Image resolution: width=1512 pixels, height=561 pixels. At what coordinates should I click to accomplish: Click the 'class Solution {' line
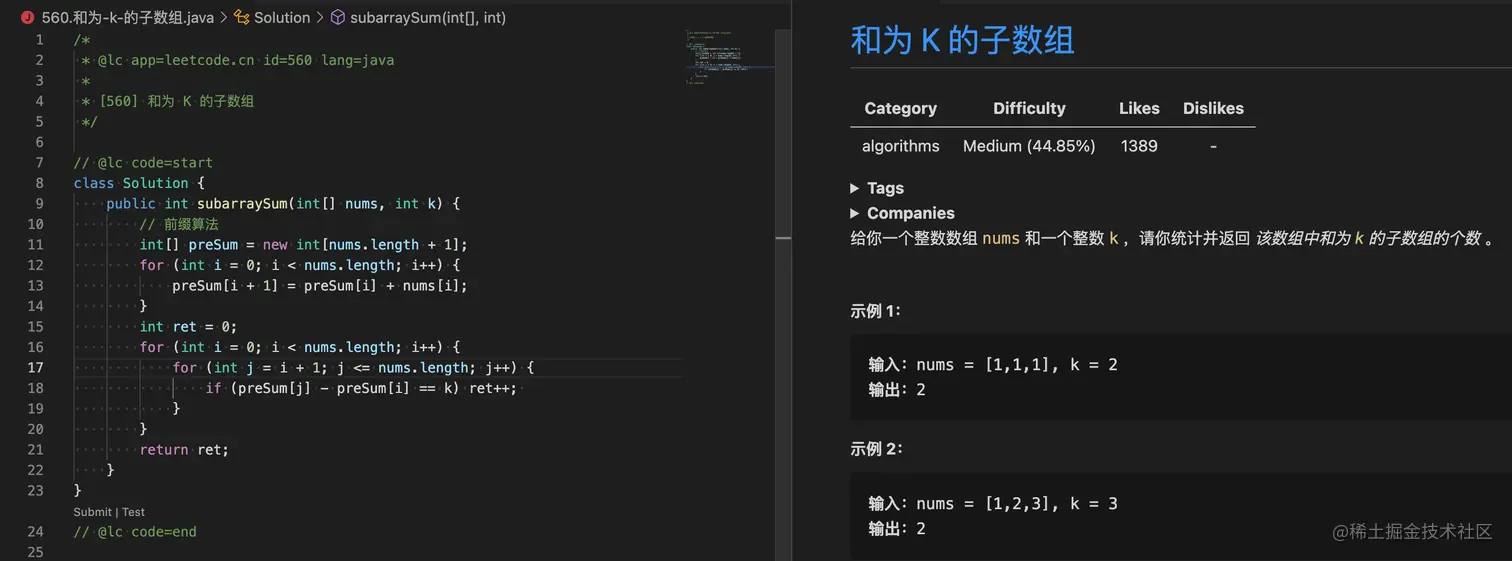138,183
